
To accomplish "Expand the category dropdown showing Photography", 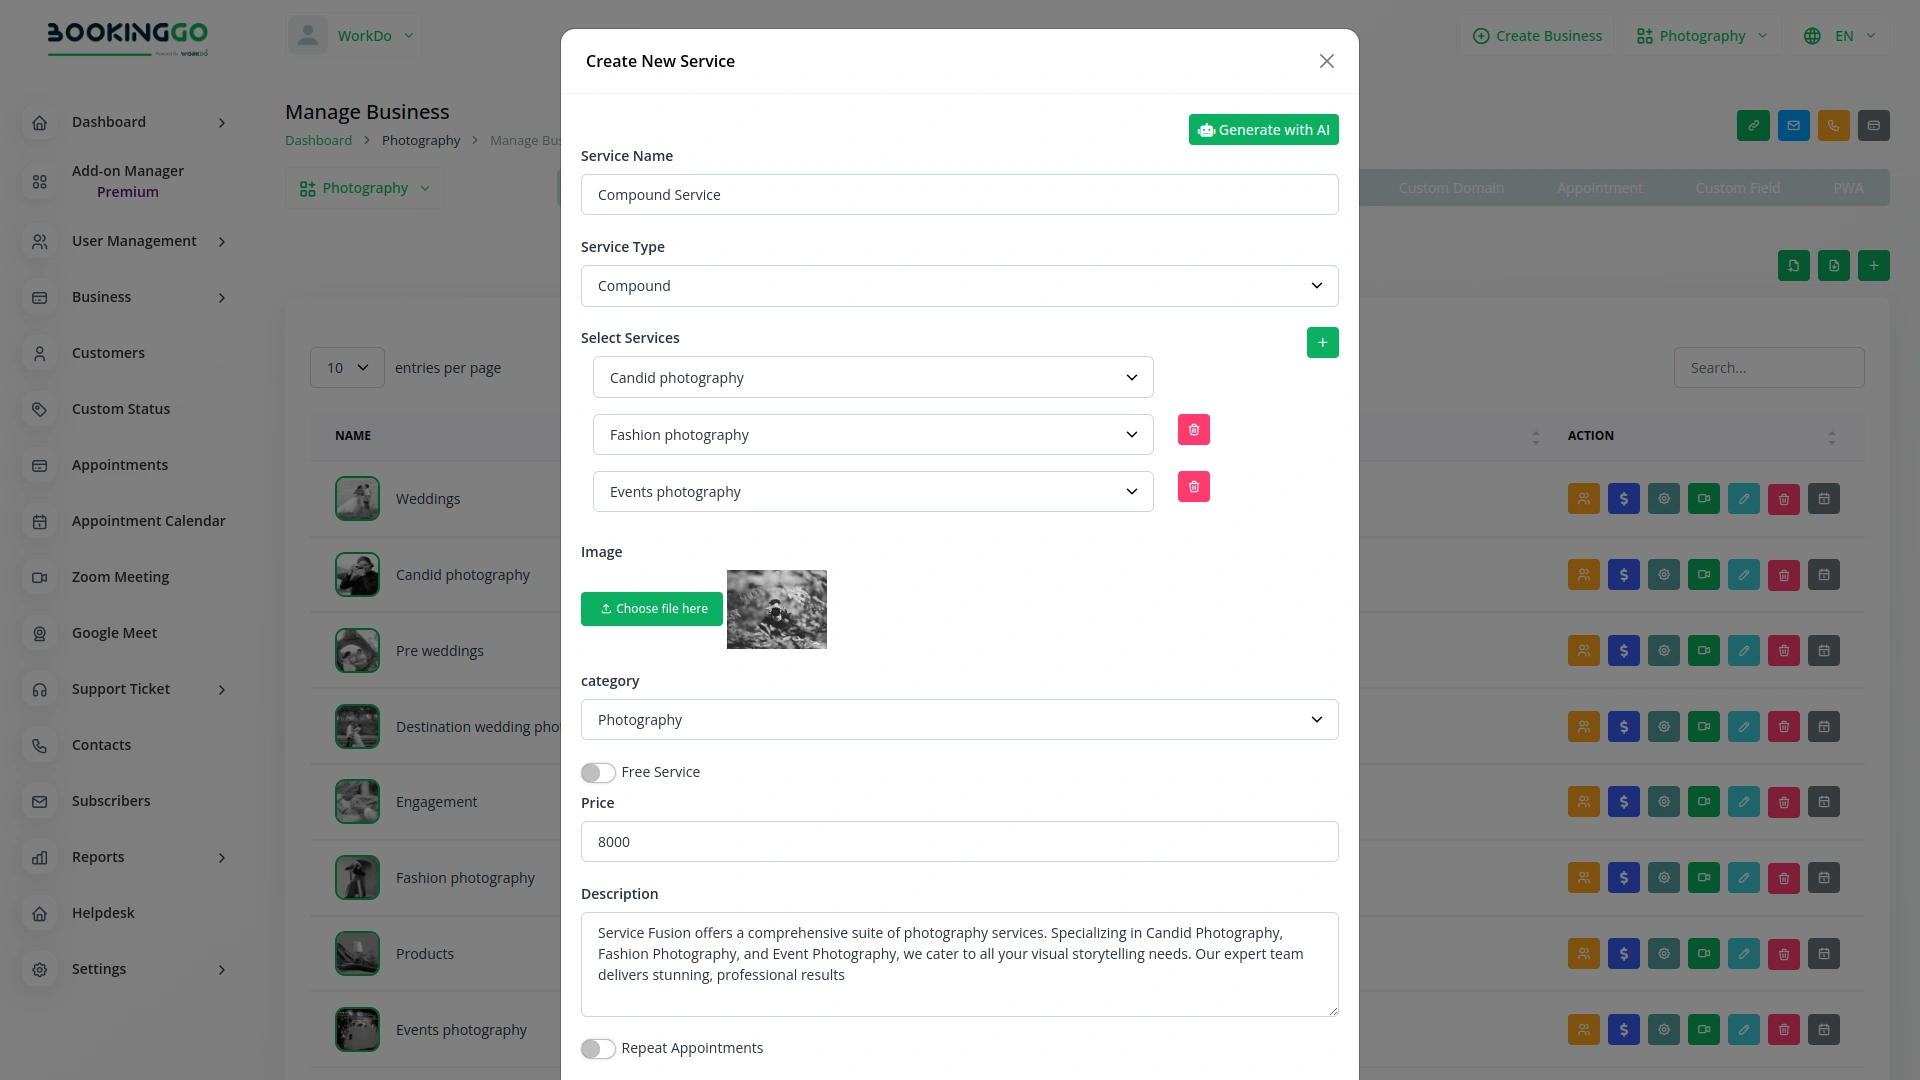I will 959,719.
